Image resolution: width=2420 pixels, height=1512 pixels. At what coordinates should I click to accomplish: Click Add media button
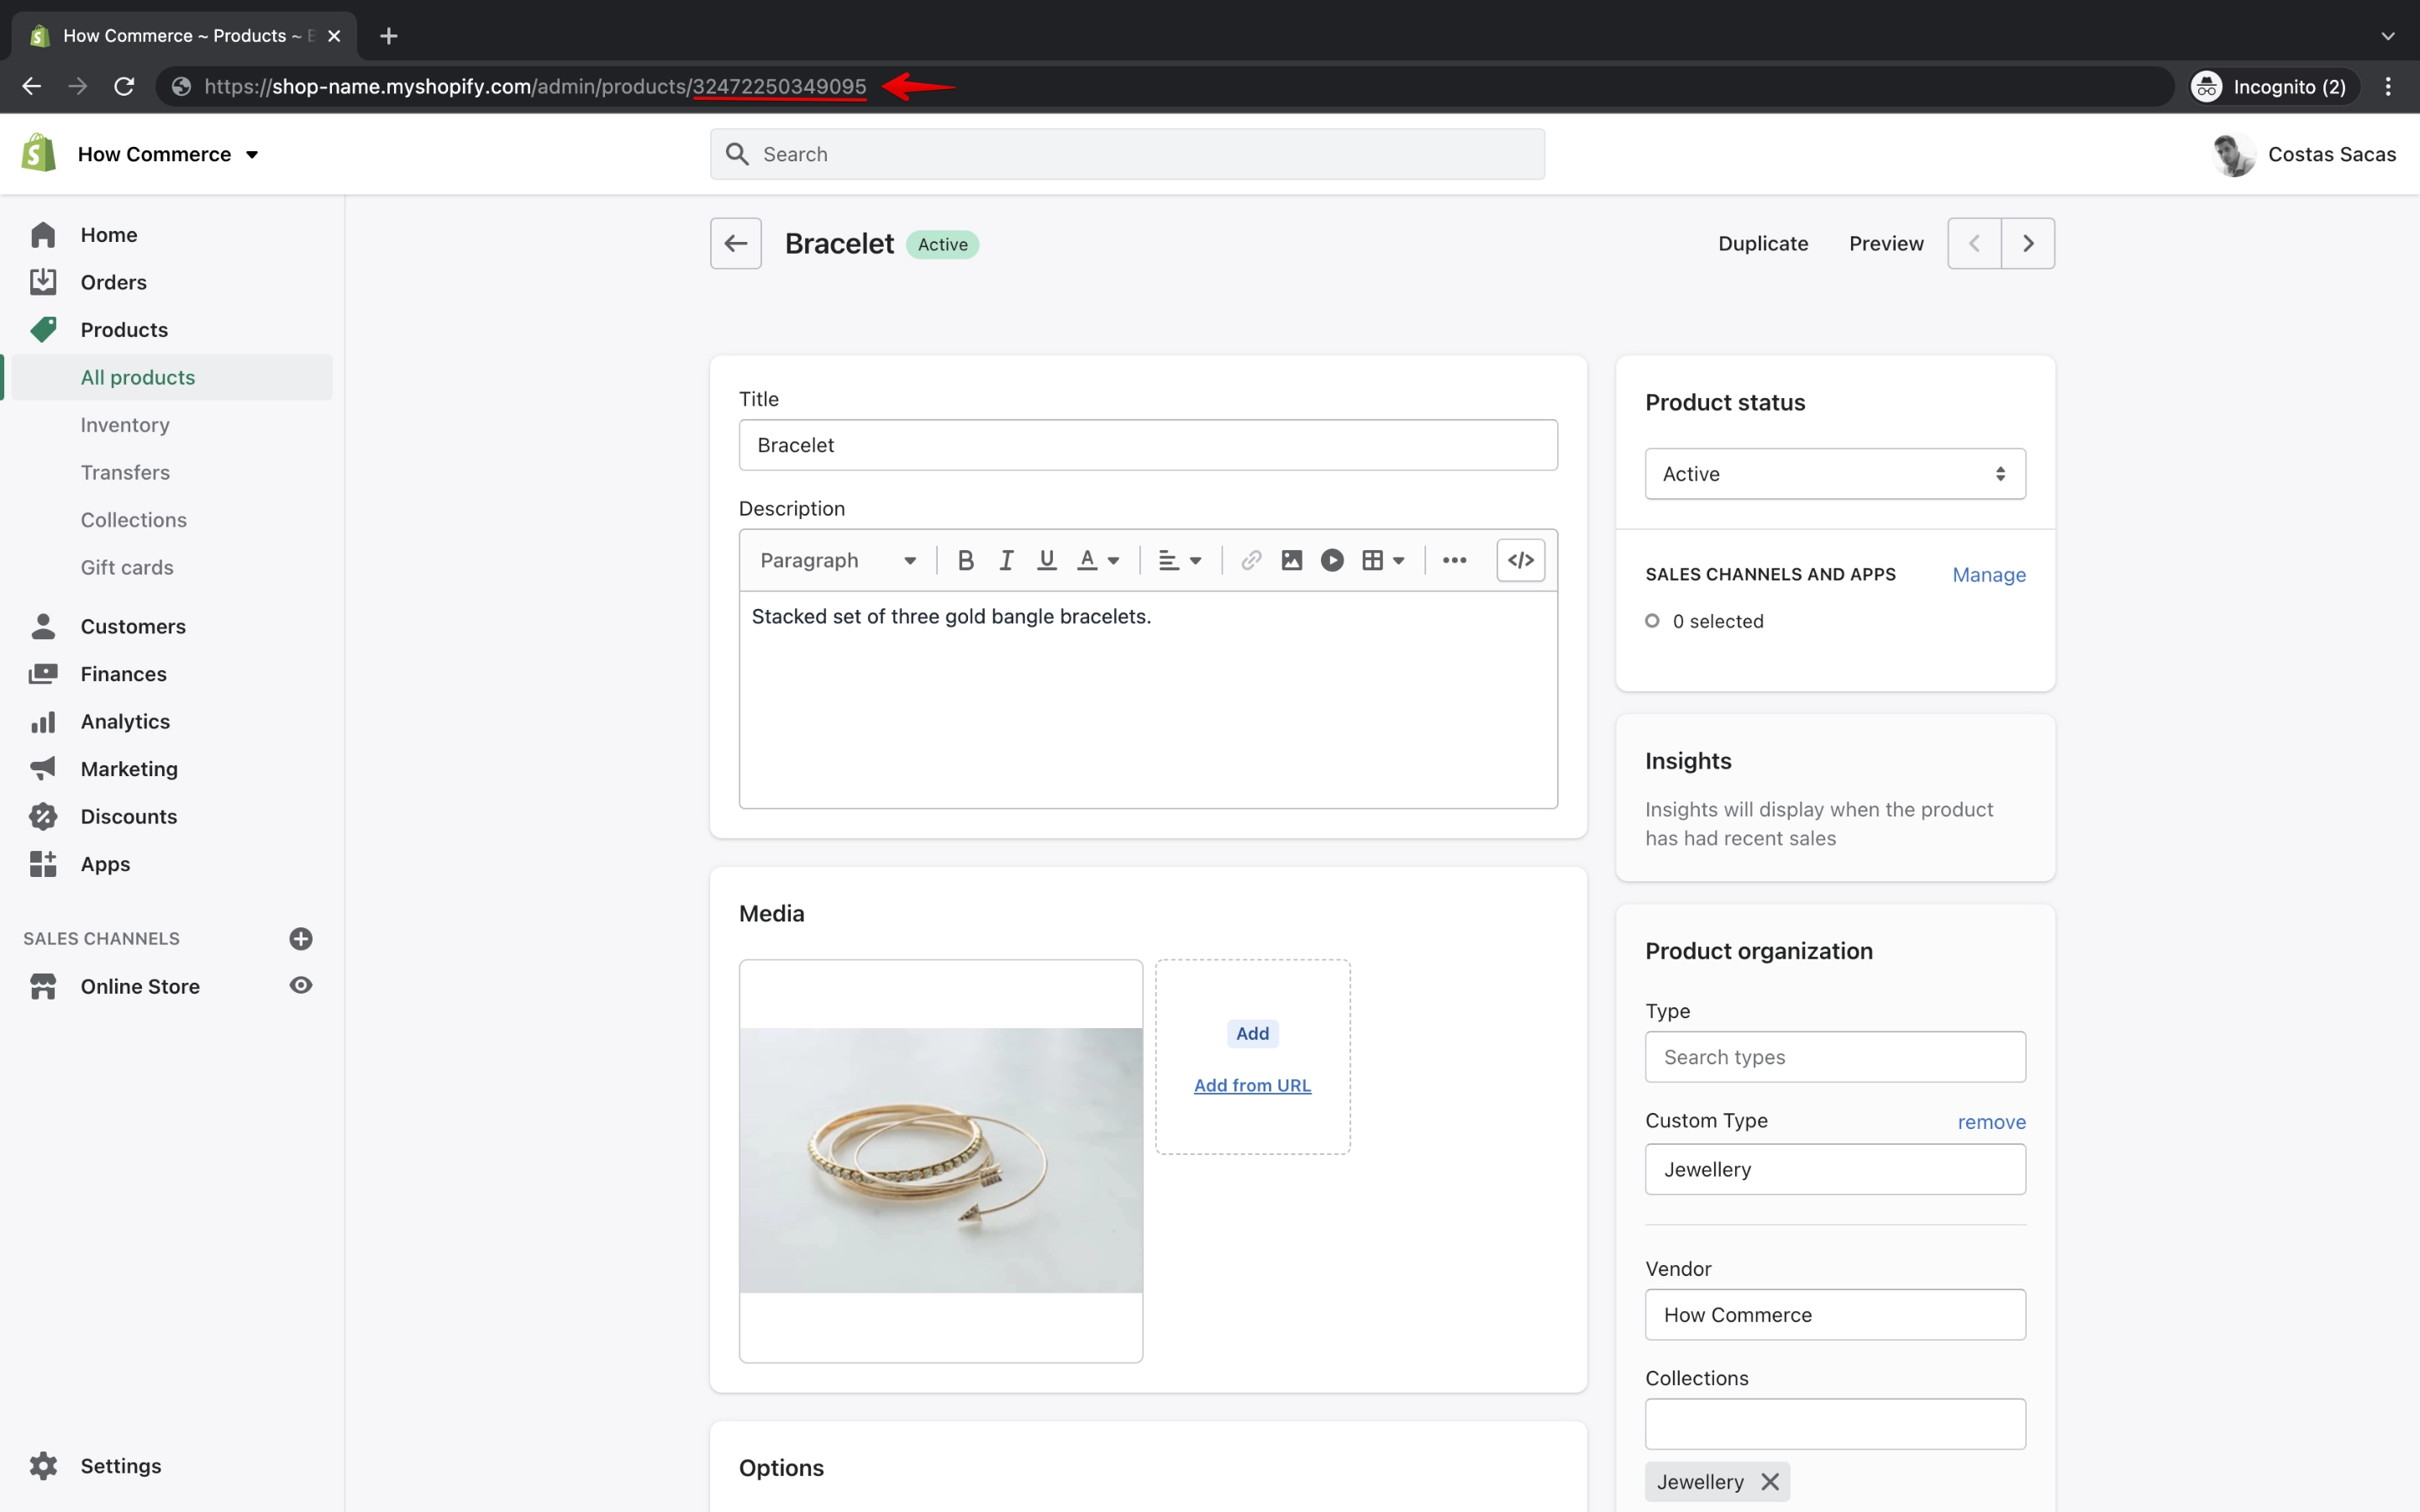(1252, 1033)
